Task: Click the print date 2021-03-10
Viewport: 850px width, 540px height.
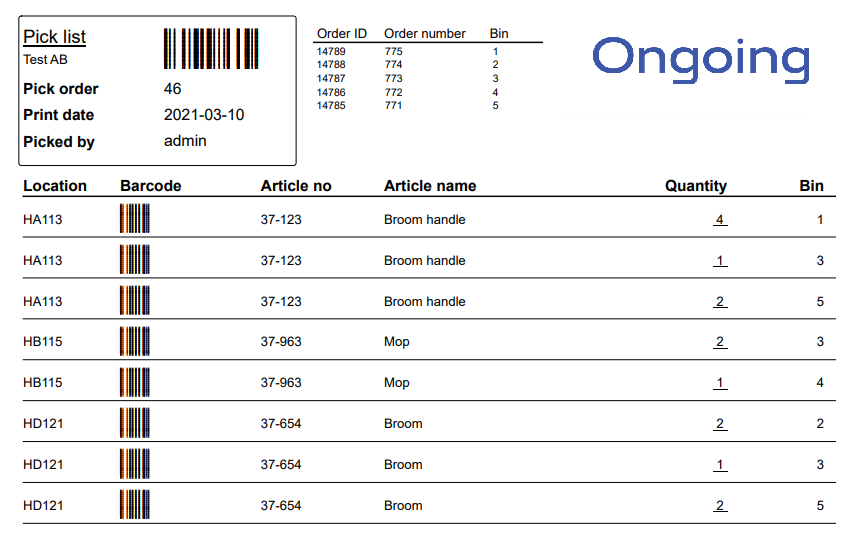Action: tap(204, 115)
